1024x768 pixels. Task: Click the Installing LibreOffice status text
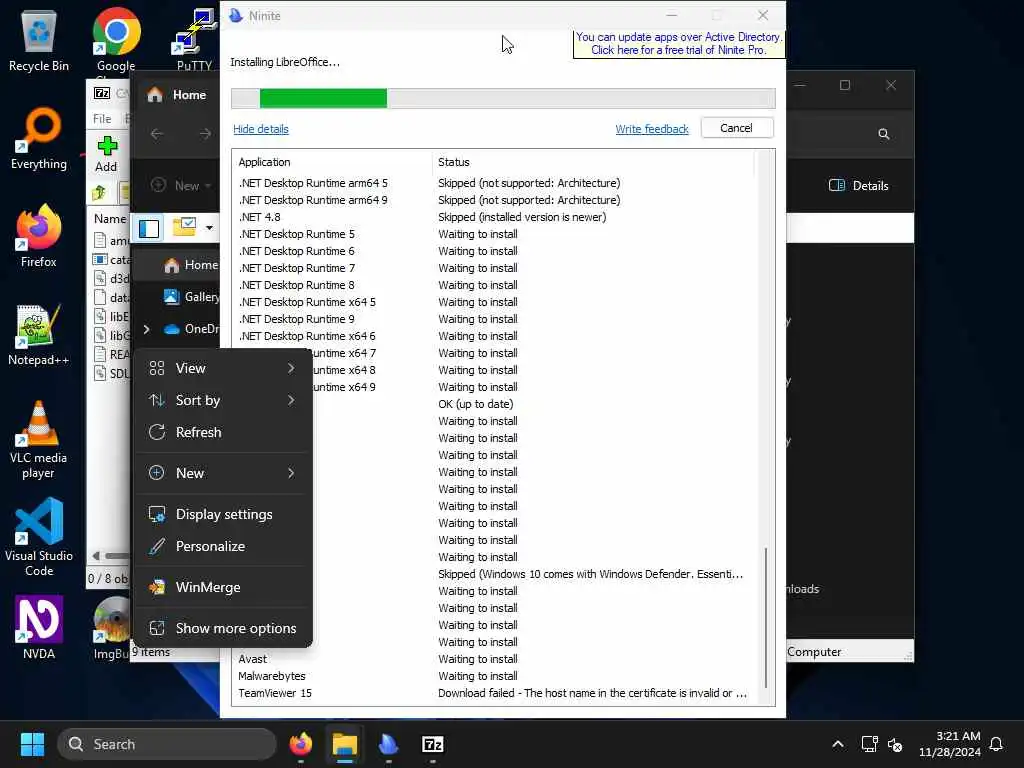(285, 62)
